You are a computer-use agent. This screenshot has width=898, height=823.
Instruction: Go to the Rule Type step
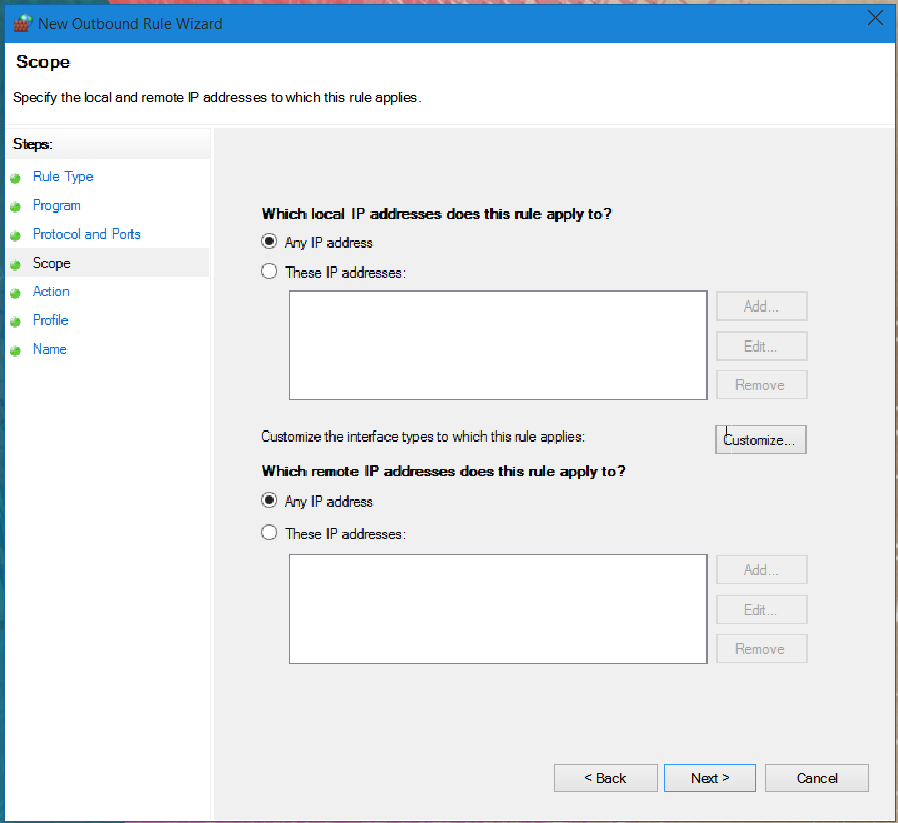tap(63, 176)
